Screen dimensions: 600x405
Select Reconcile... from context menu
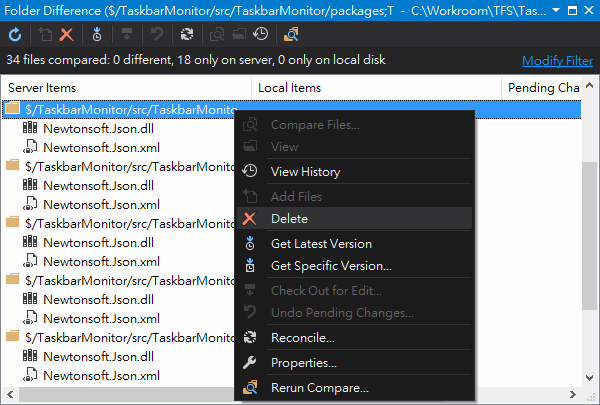354,338
